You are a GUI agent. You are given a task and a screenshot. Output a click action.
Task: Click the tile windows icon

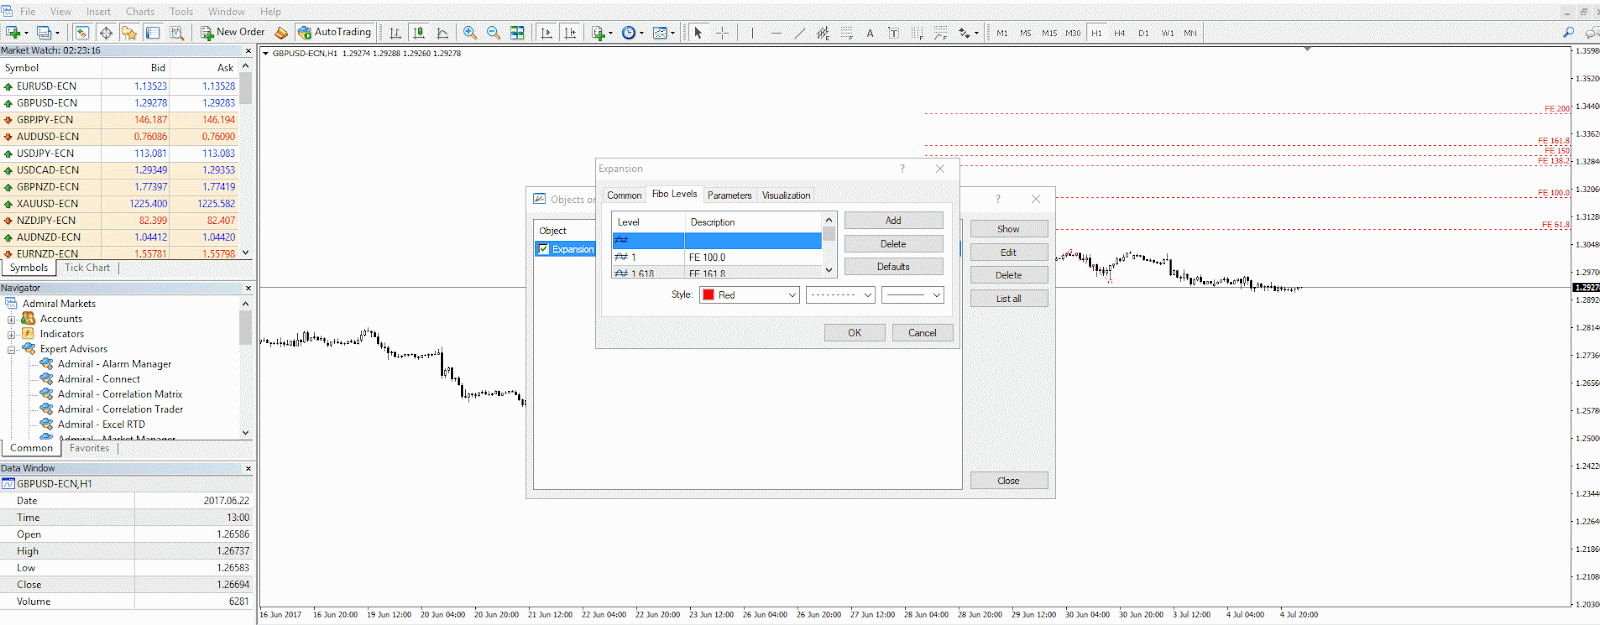pyautogui.click(x=517, y=33)
